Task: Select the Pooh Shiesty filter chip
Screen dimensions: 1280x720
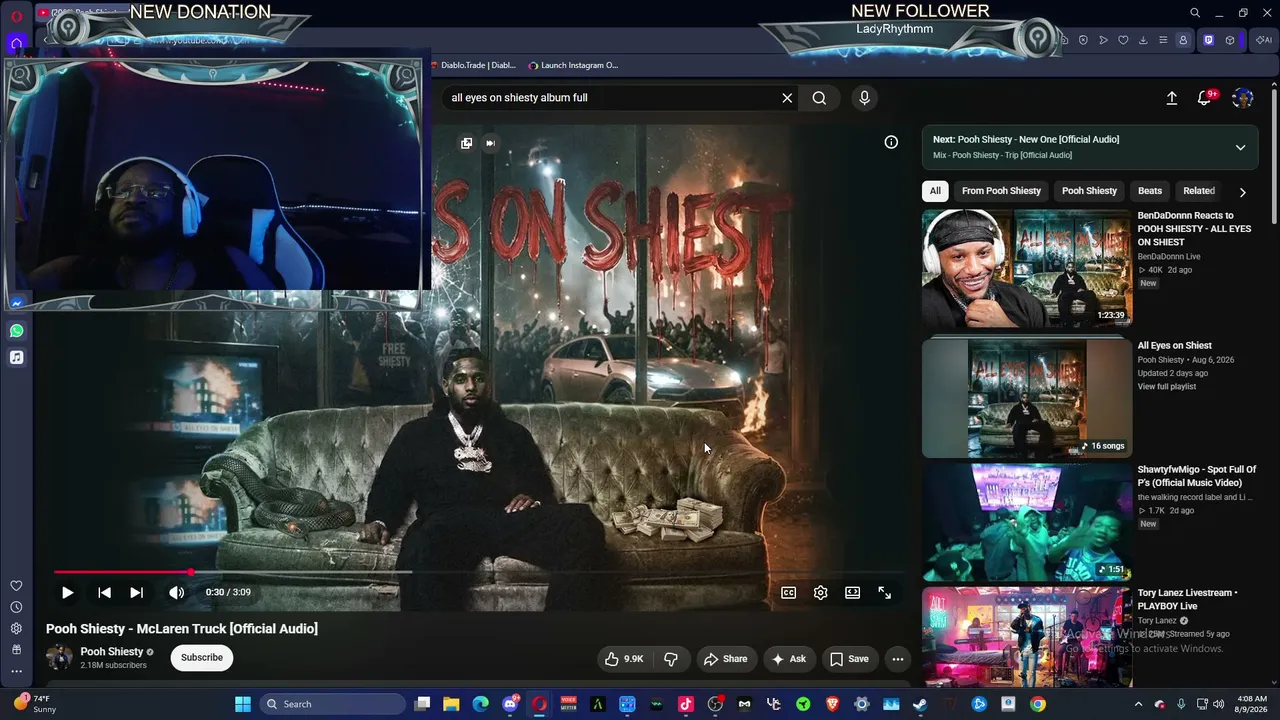Action: (x=1089, y=191)
